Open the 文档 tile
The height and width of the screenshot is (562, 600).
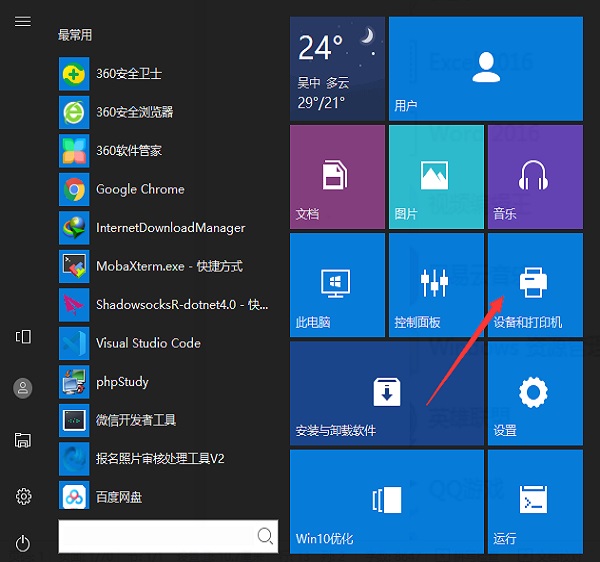pyautogui.click(x=337, y=175)
